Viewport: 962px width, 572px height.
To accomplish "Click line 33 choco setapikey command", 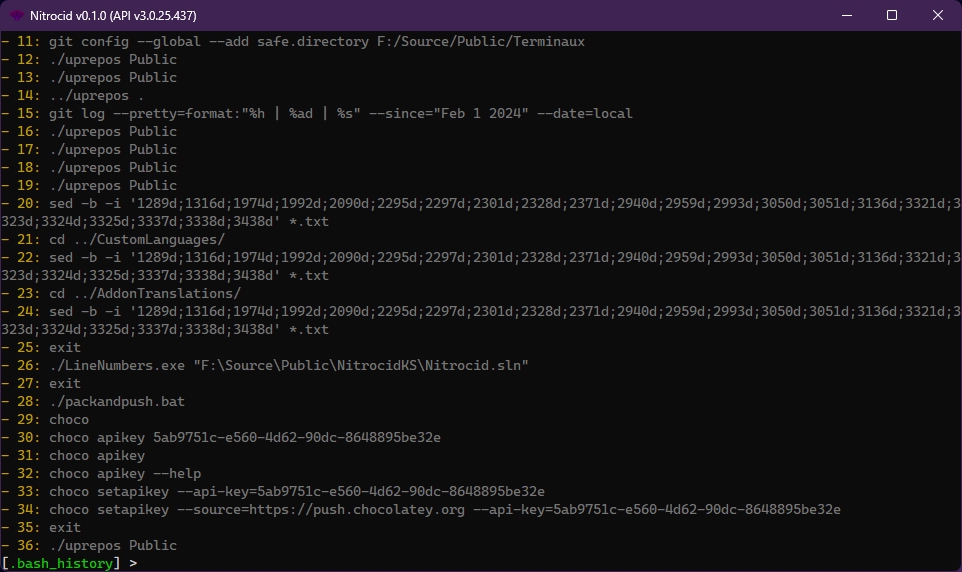I will (x=296, y=491).
